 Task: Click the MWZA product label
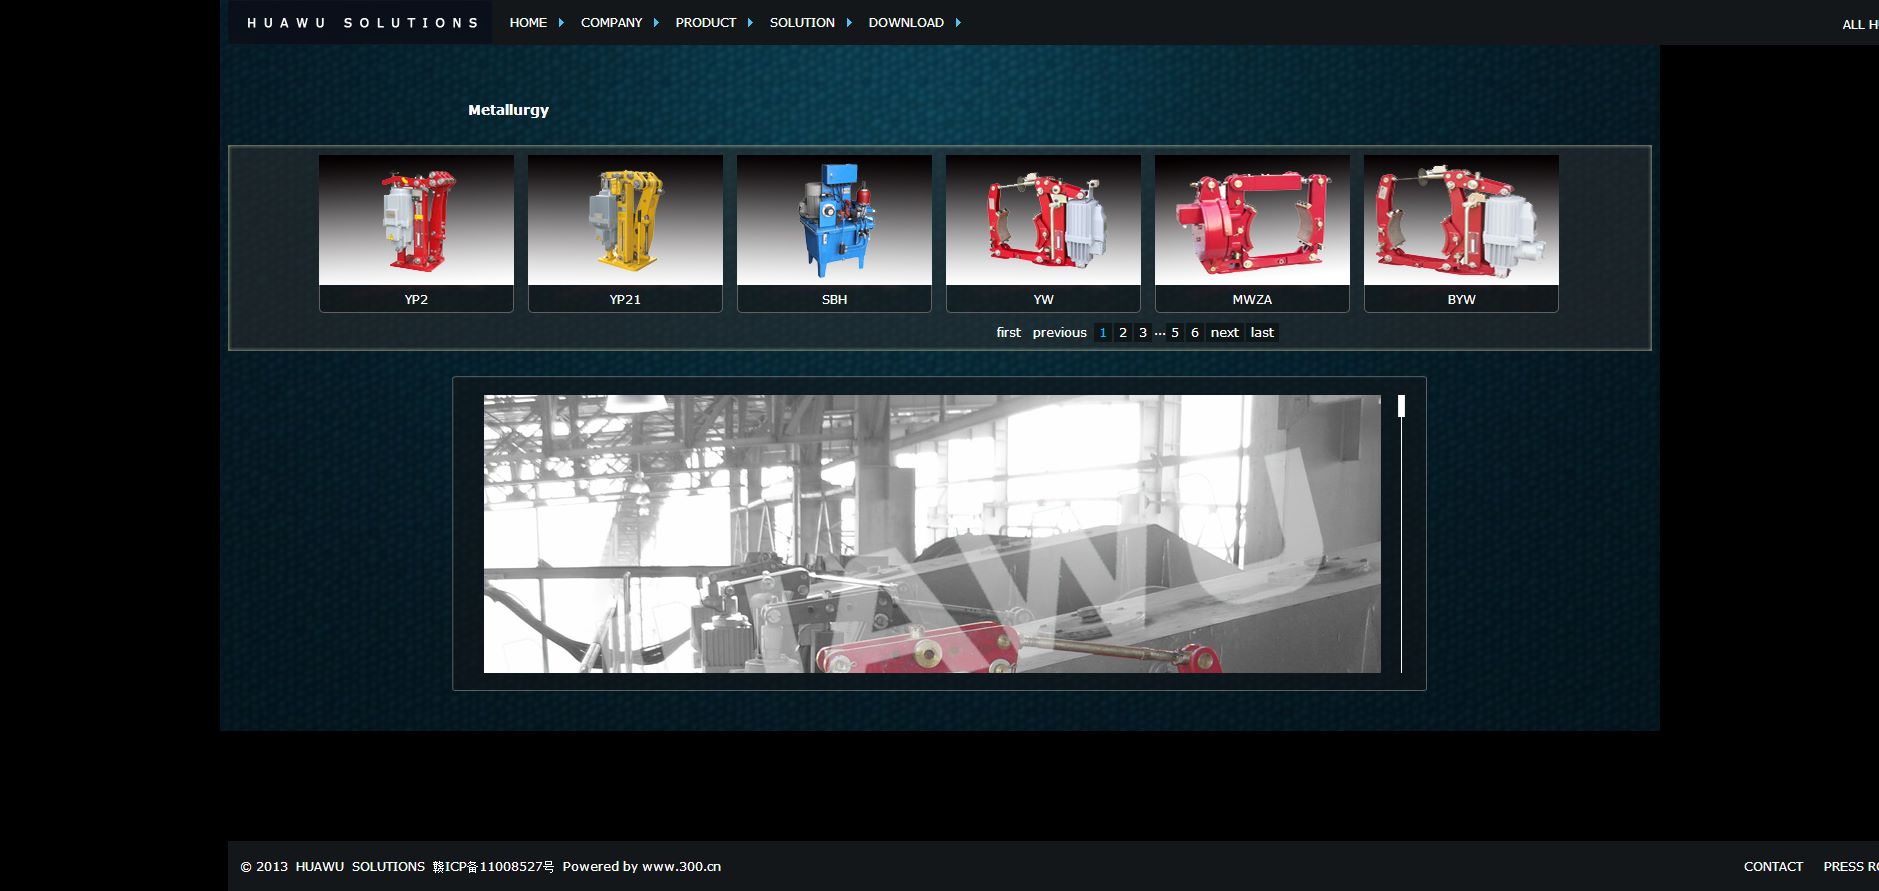(x=1252, y=299)
